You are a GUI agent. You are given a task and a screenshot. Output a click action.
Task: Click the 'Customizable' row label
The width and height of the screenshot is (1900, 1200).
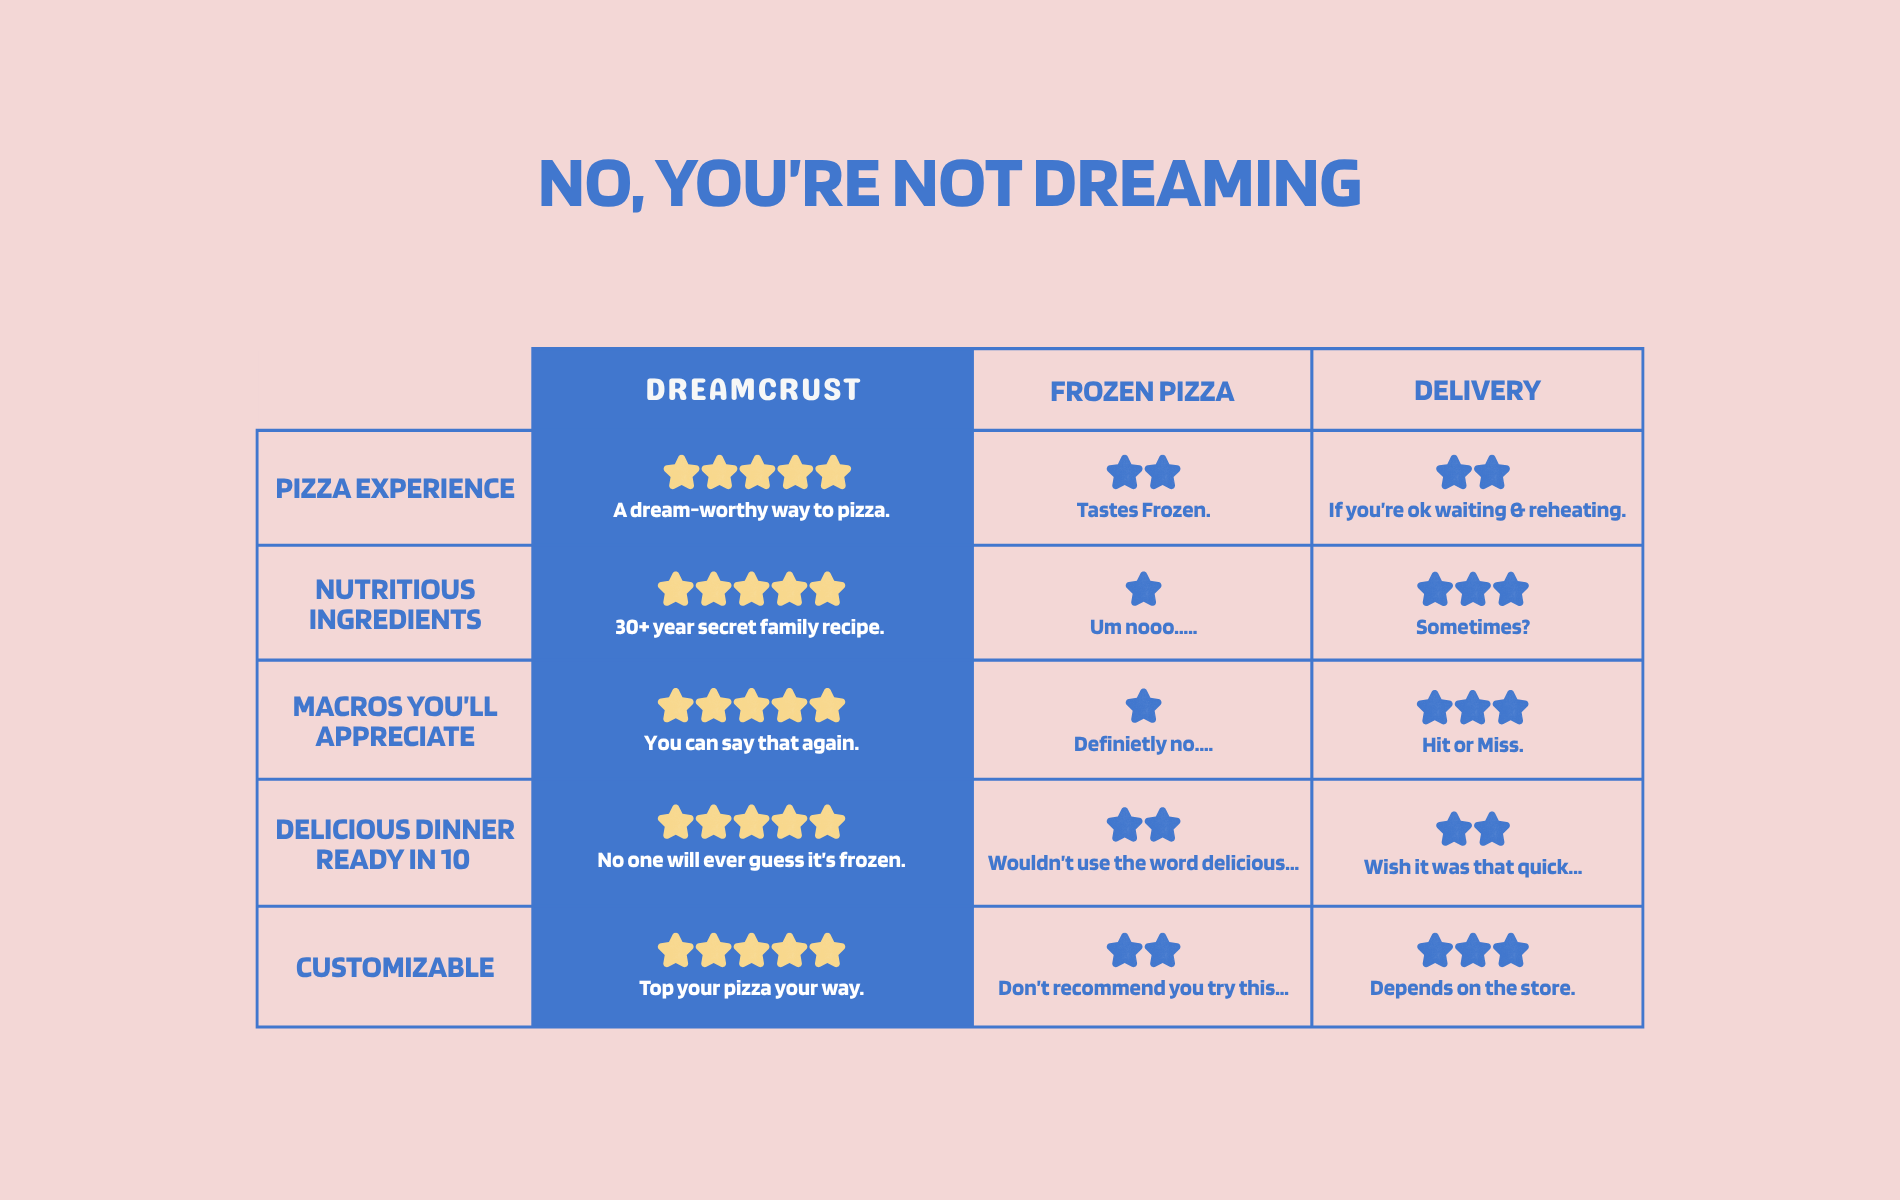pos(395,968)
